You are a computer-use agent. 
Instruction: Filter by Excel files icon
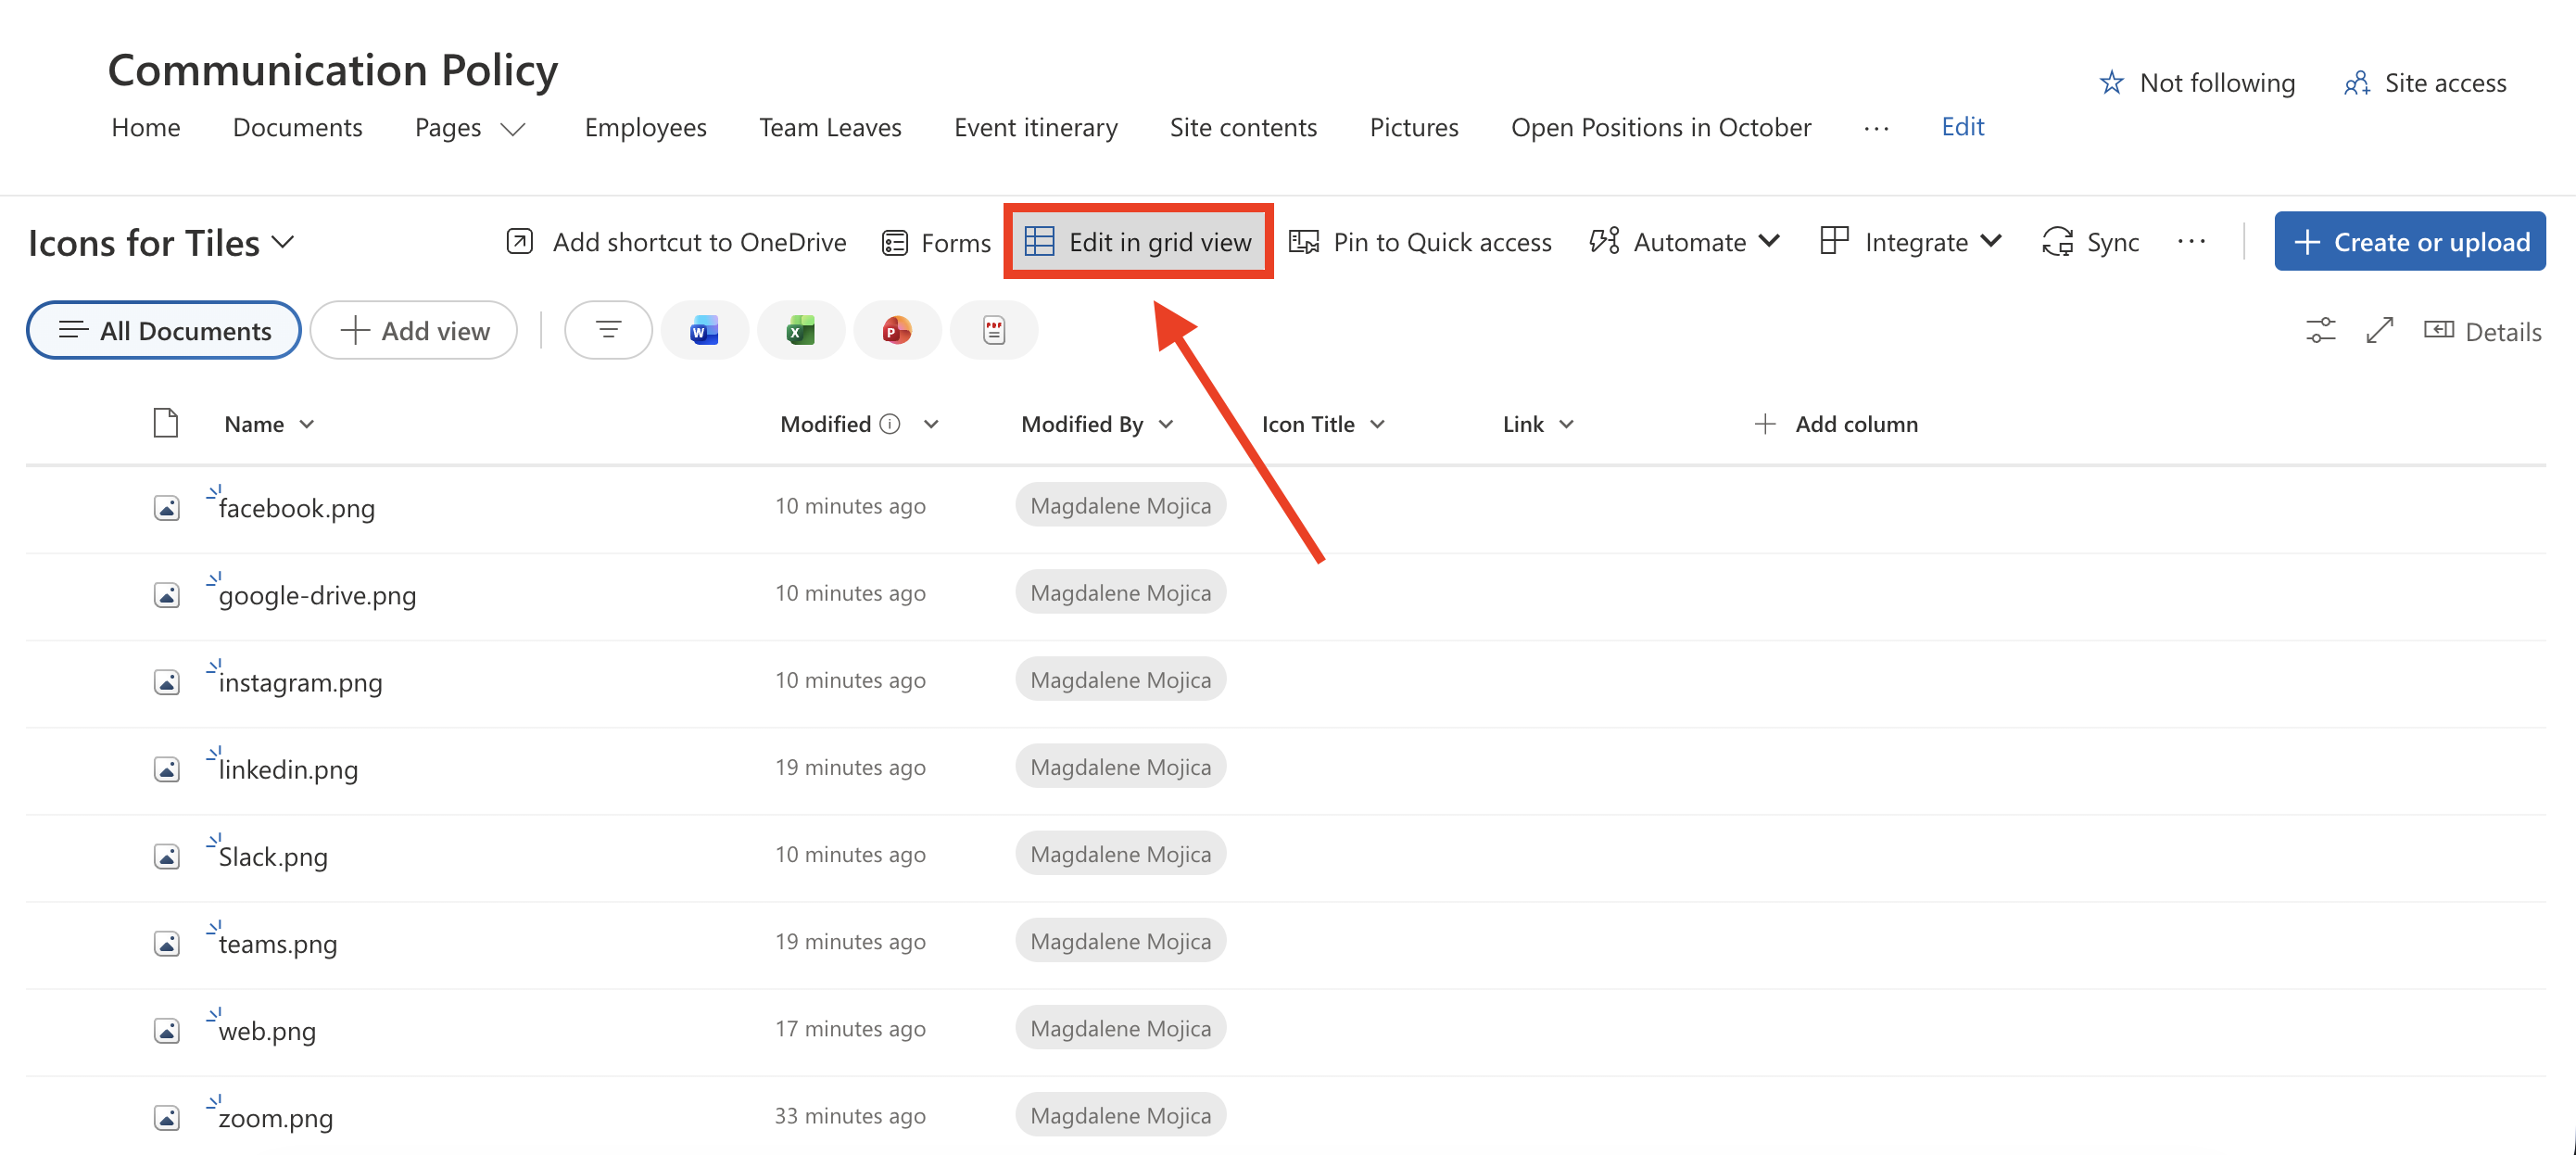800,330
